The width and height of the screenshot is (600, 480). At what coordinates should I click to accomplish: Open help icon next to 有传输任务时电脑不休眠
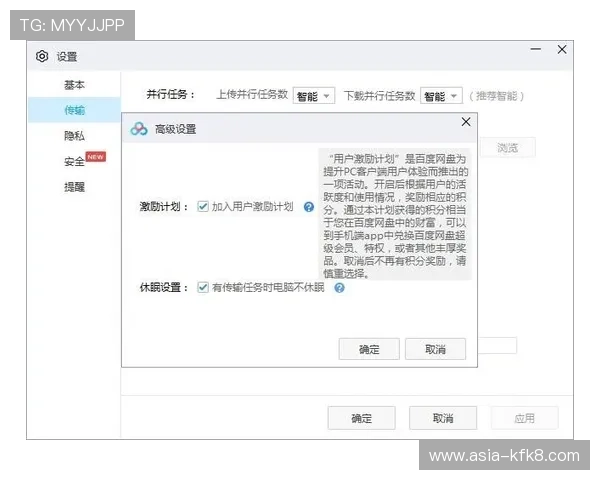[339, 287]
